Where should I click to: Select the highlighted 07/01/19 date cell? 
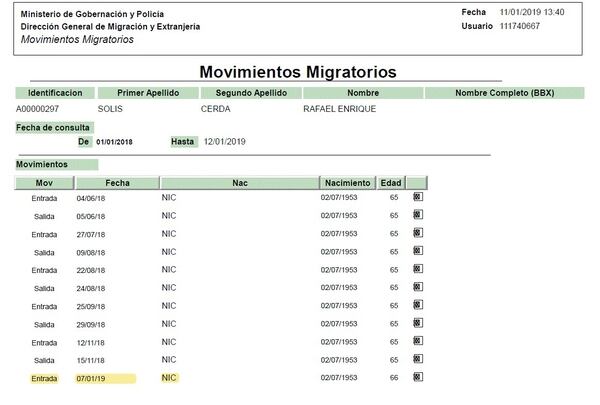[105, 379]
